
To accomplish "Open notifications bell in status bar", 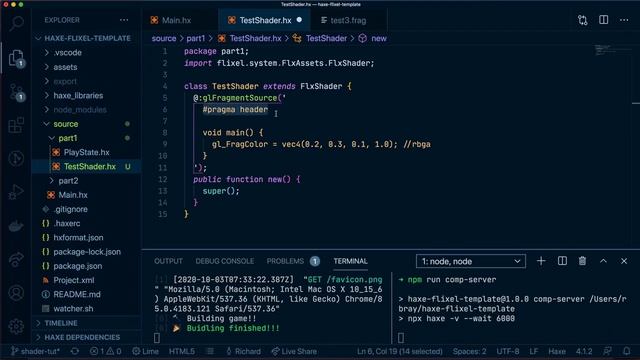I will coord(627,351).
